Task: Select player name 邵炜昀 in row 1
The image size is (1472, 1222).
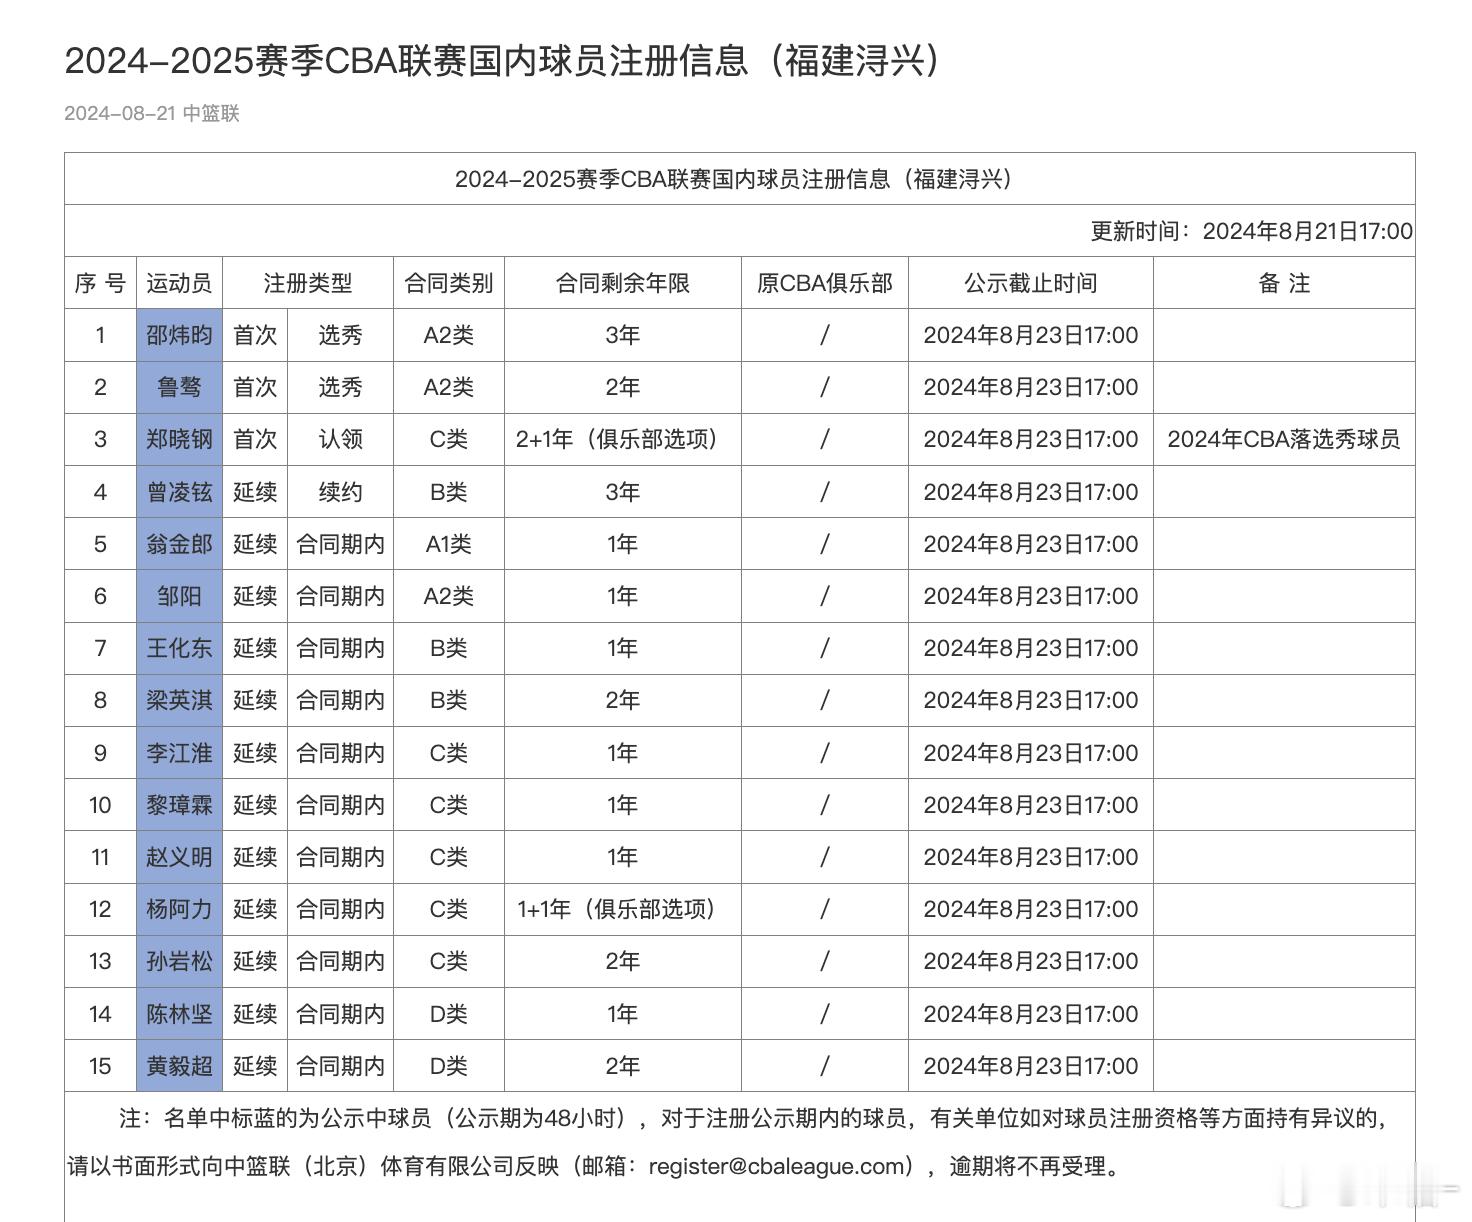Action: [x=179, y=335]
